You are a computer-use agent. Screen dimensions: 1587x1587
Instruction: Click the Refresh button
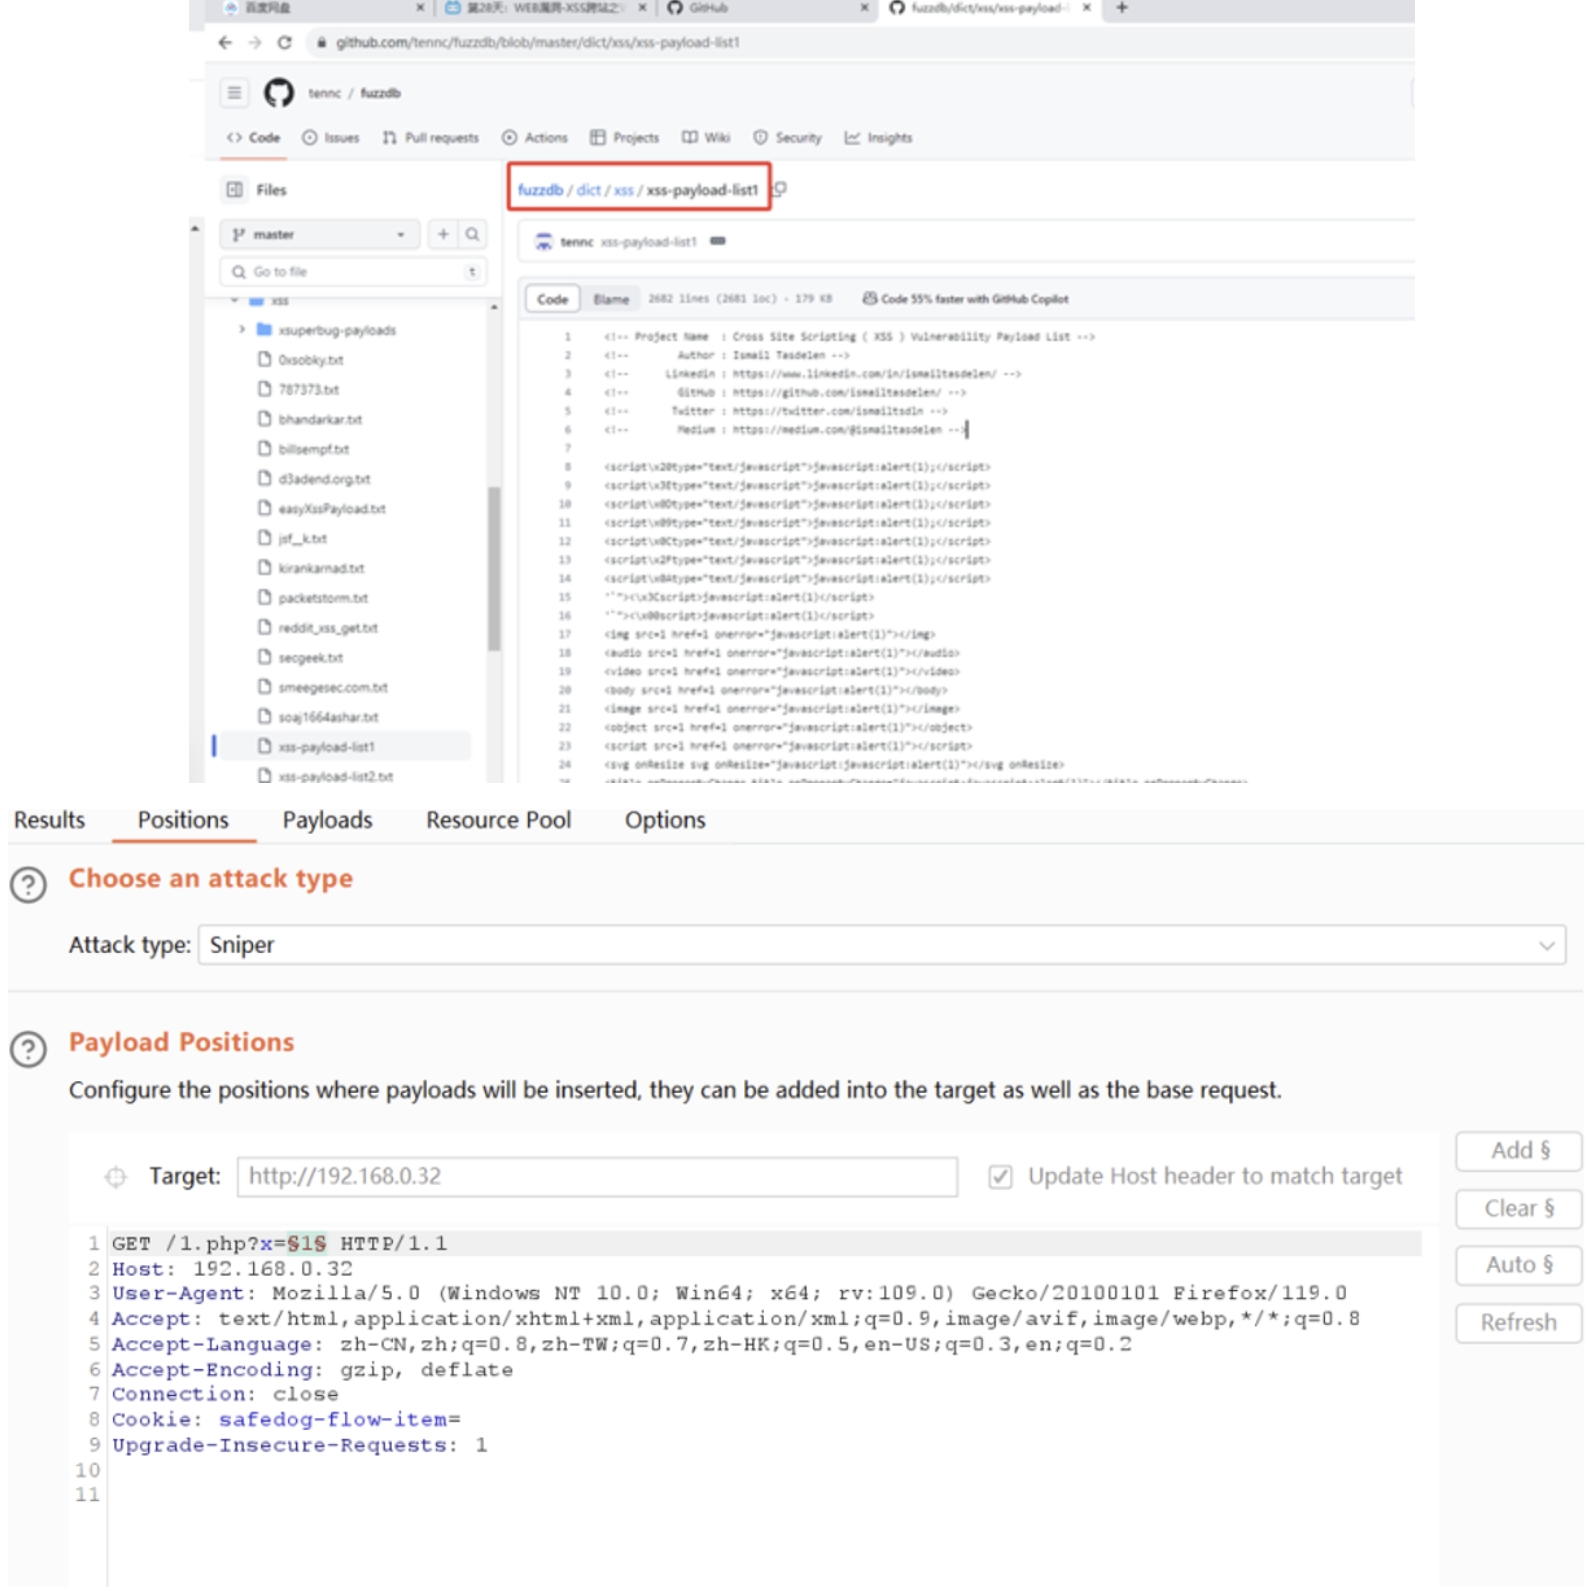click(x=1519, y=1323)
